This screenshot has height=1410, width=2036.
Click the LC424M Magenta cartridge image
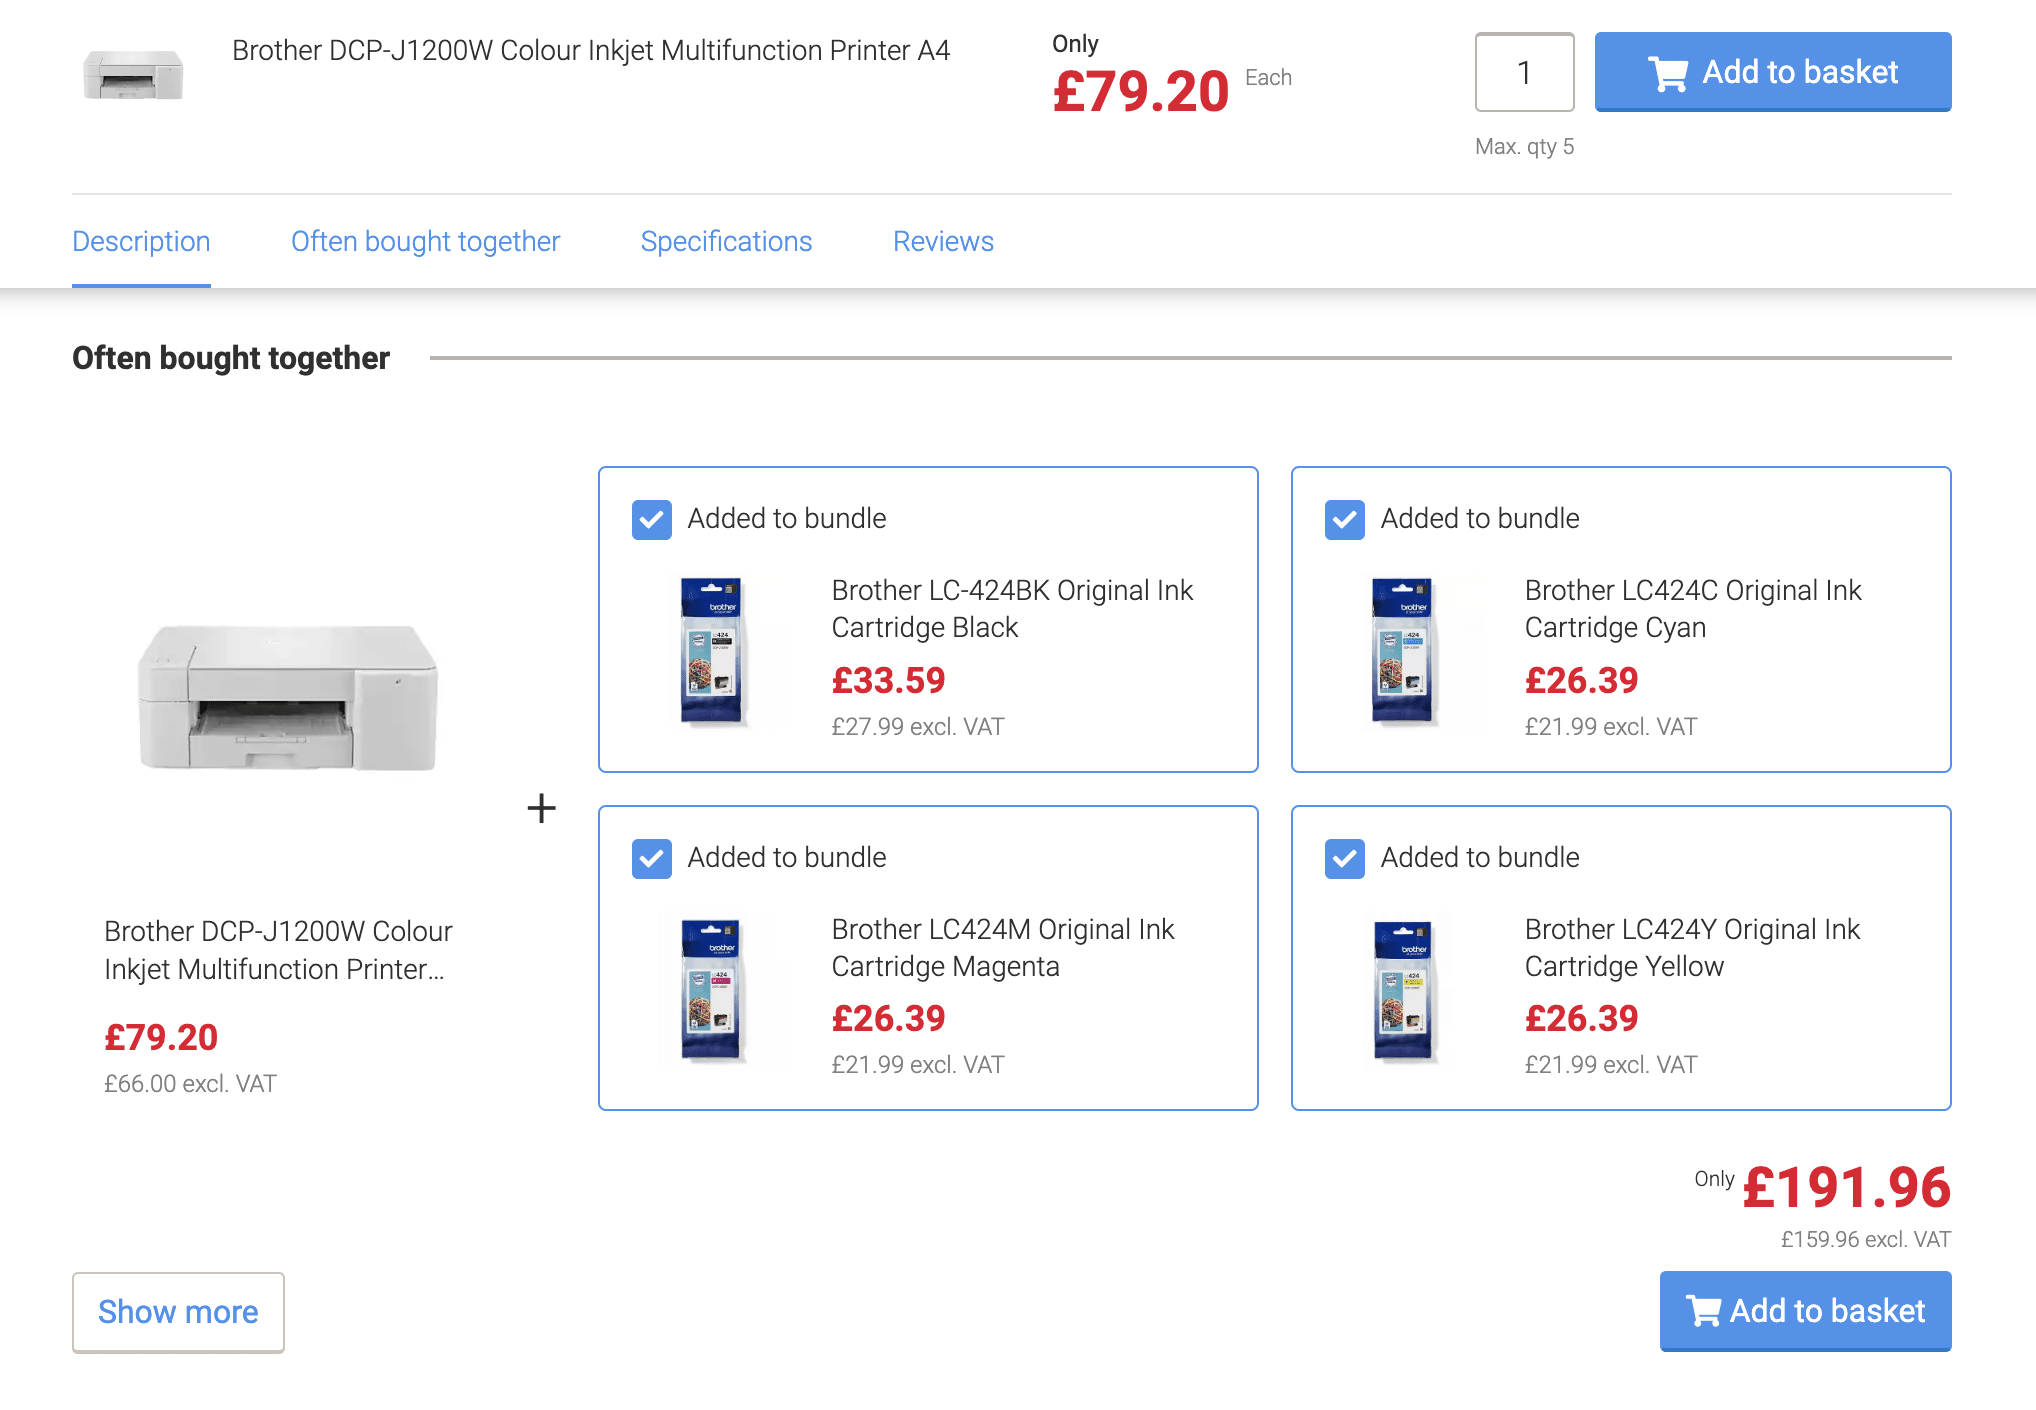pos(712,989)
